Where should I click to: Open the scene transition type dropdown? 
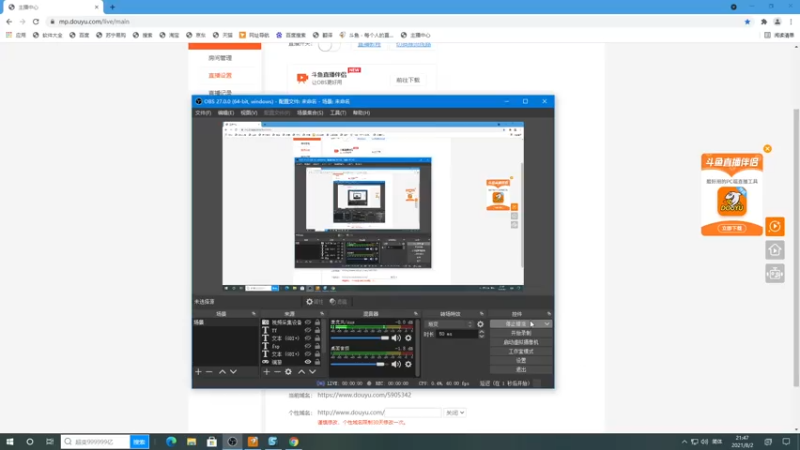click(x=450, y=324)
